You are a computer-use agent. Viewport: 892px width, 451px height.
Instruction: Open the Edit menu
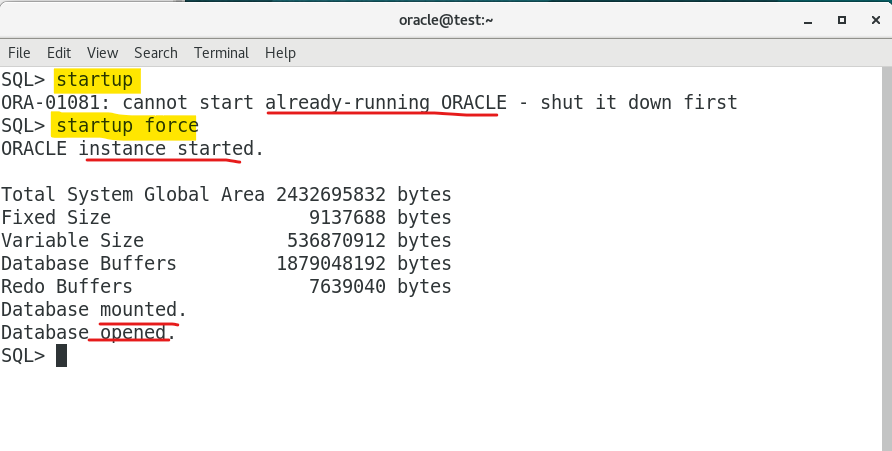pos(59,53)
